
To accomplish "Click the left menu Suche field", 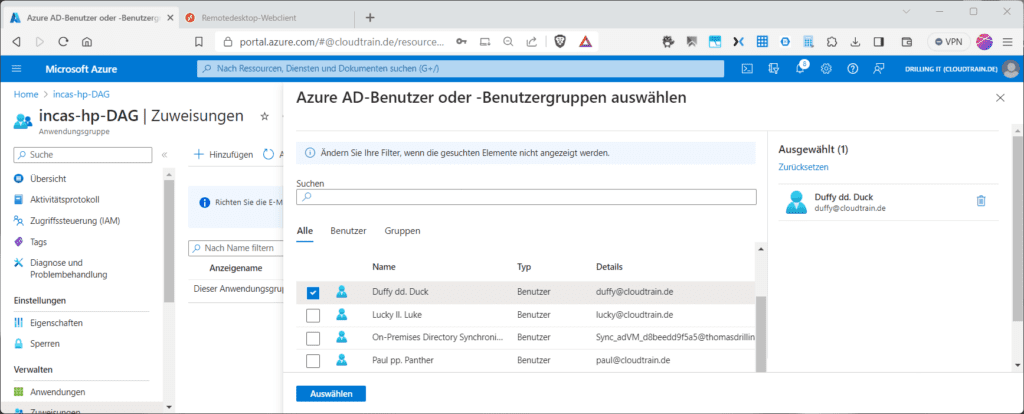I will 83,155.
